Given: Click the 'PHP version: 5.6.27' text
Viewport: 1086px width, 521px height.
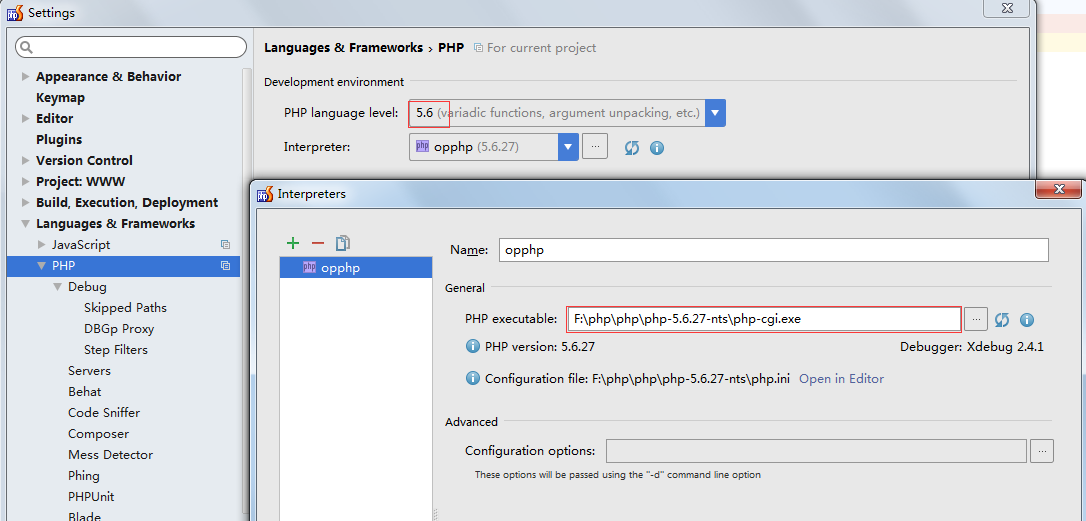Looking at the screenshot, I should click(540, 346).
